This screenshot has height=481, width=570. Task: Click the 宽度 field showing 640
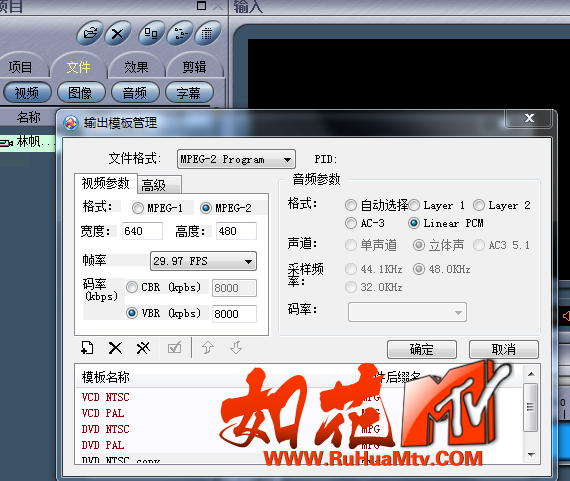click(x=142, y=231)
